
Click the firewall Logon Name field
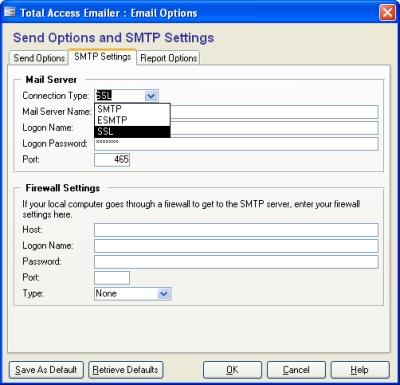coord(236,246)
